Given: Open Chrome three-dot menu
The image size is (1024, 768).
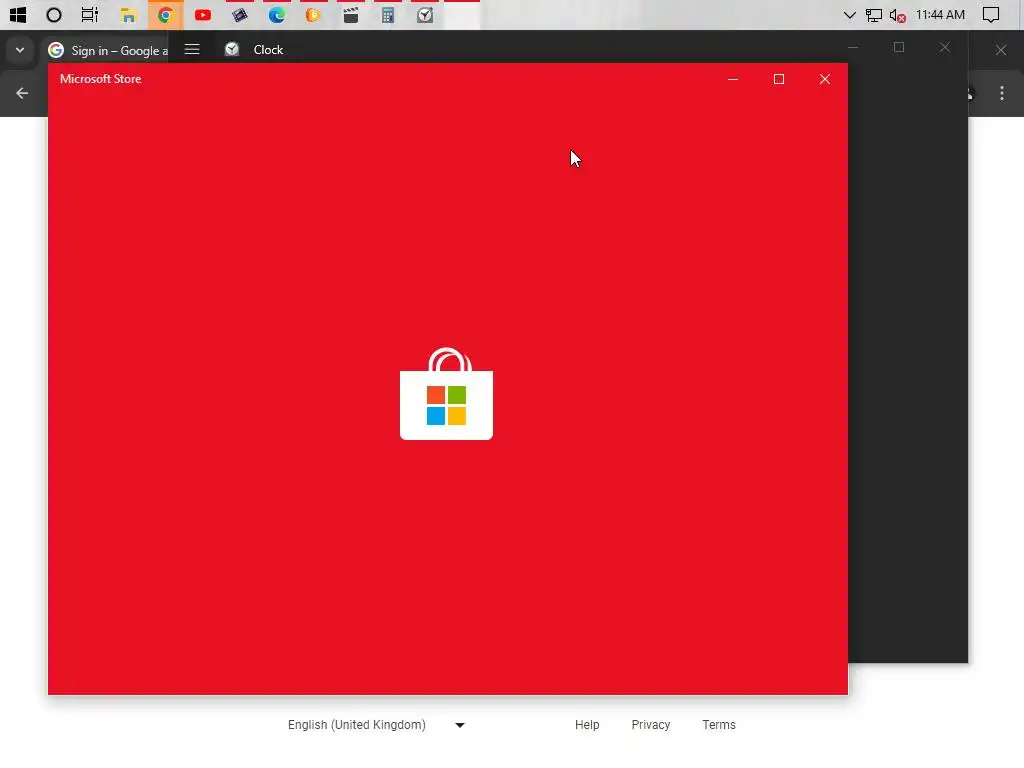Looking at the screenshot, I should pos(1002,93).
